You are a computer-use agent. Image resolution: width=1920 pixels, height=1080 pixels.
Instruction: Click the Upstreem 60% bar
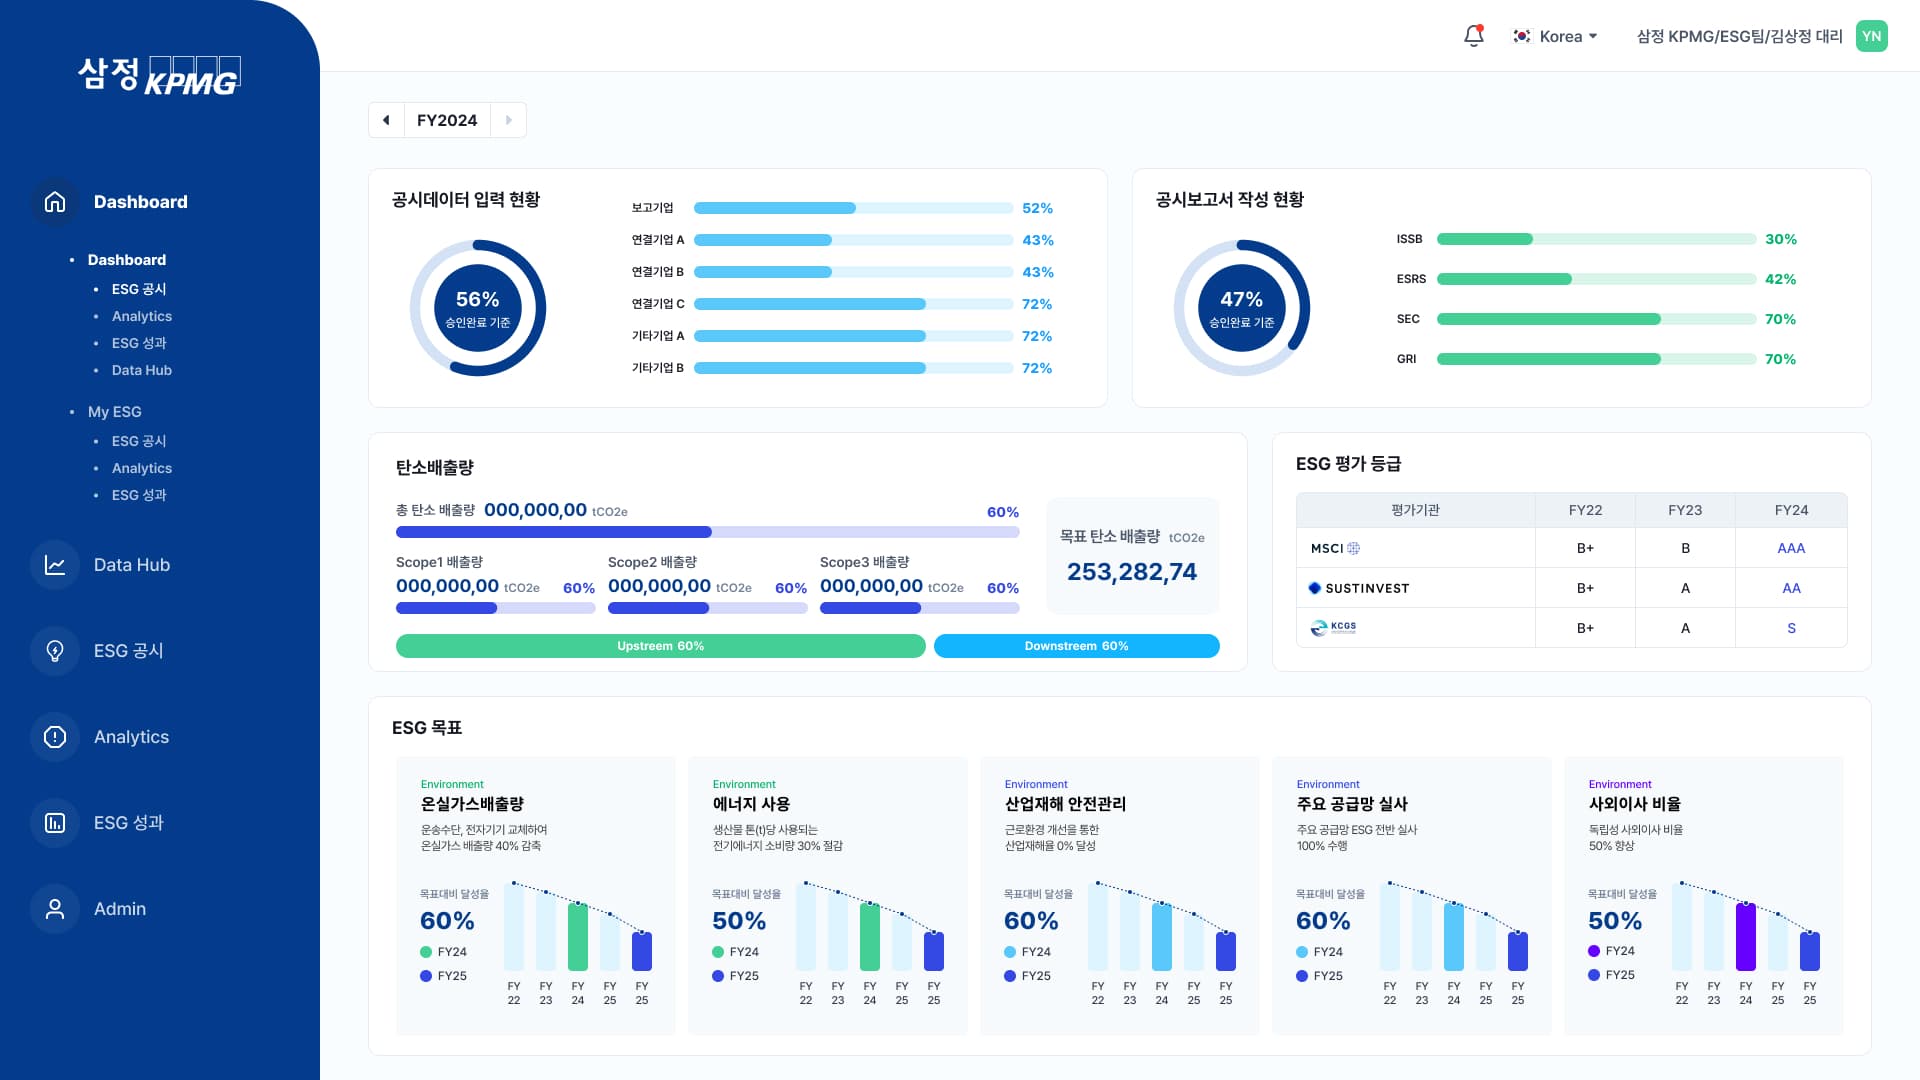pos(660,646)
